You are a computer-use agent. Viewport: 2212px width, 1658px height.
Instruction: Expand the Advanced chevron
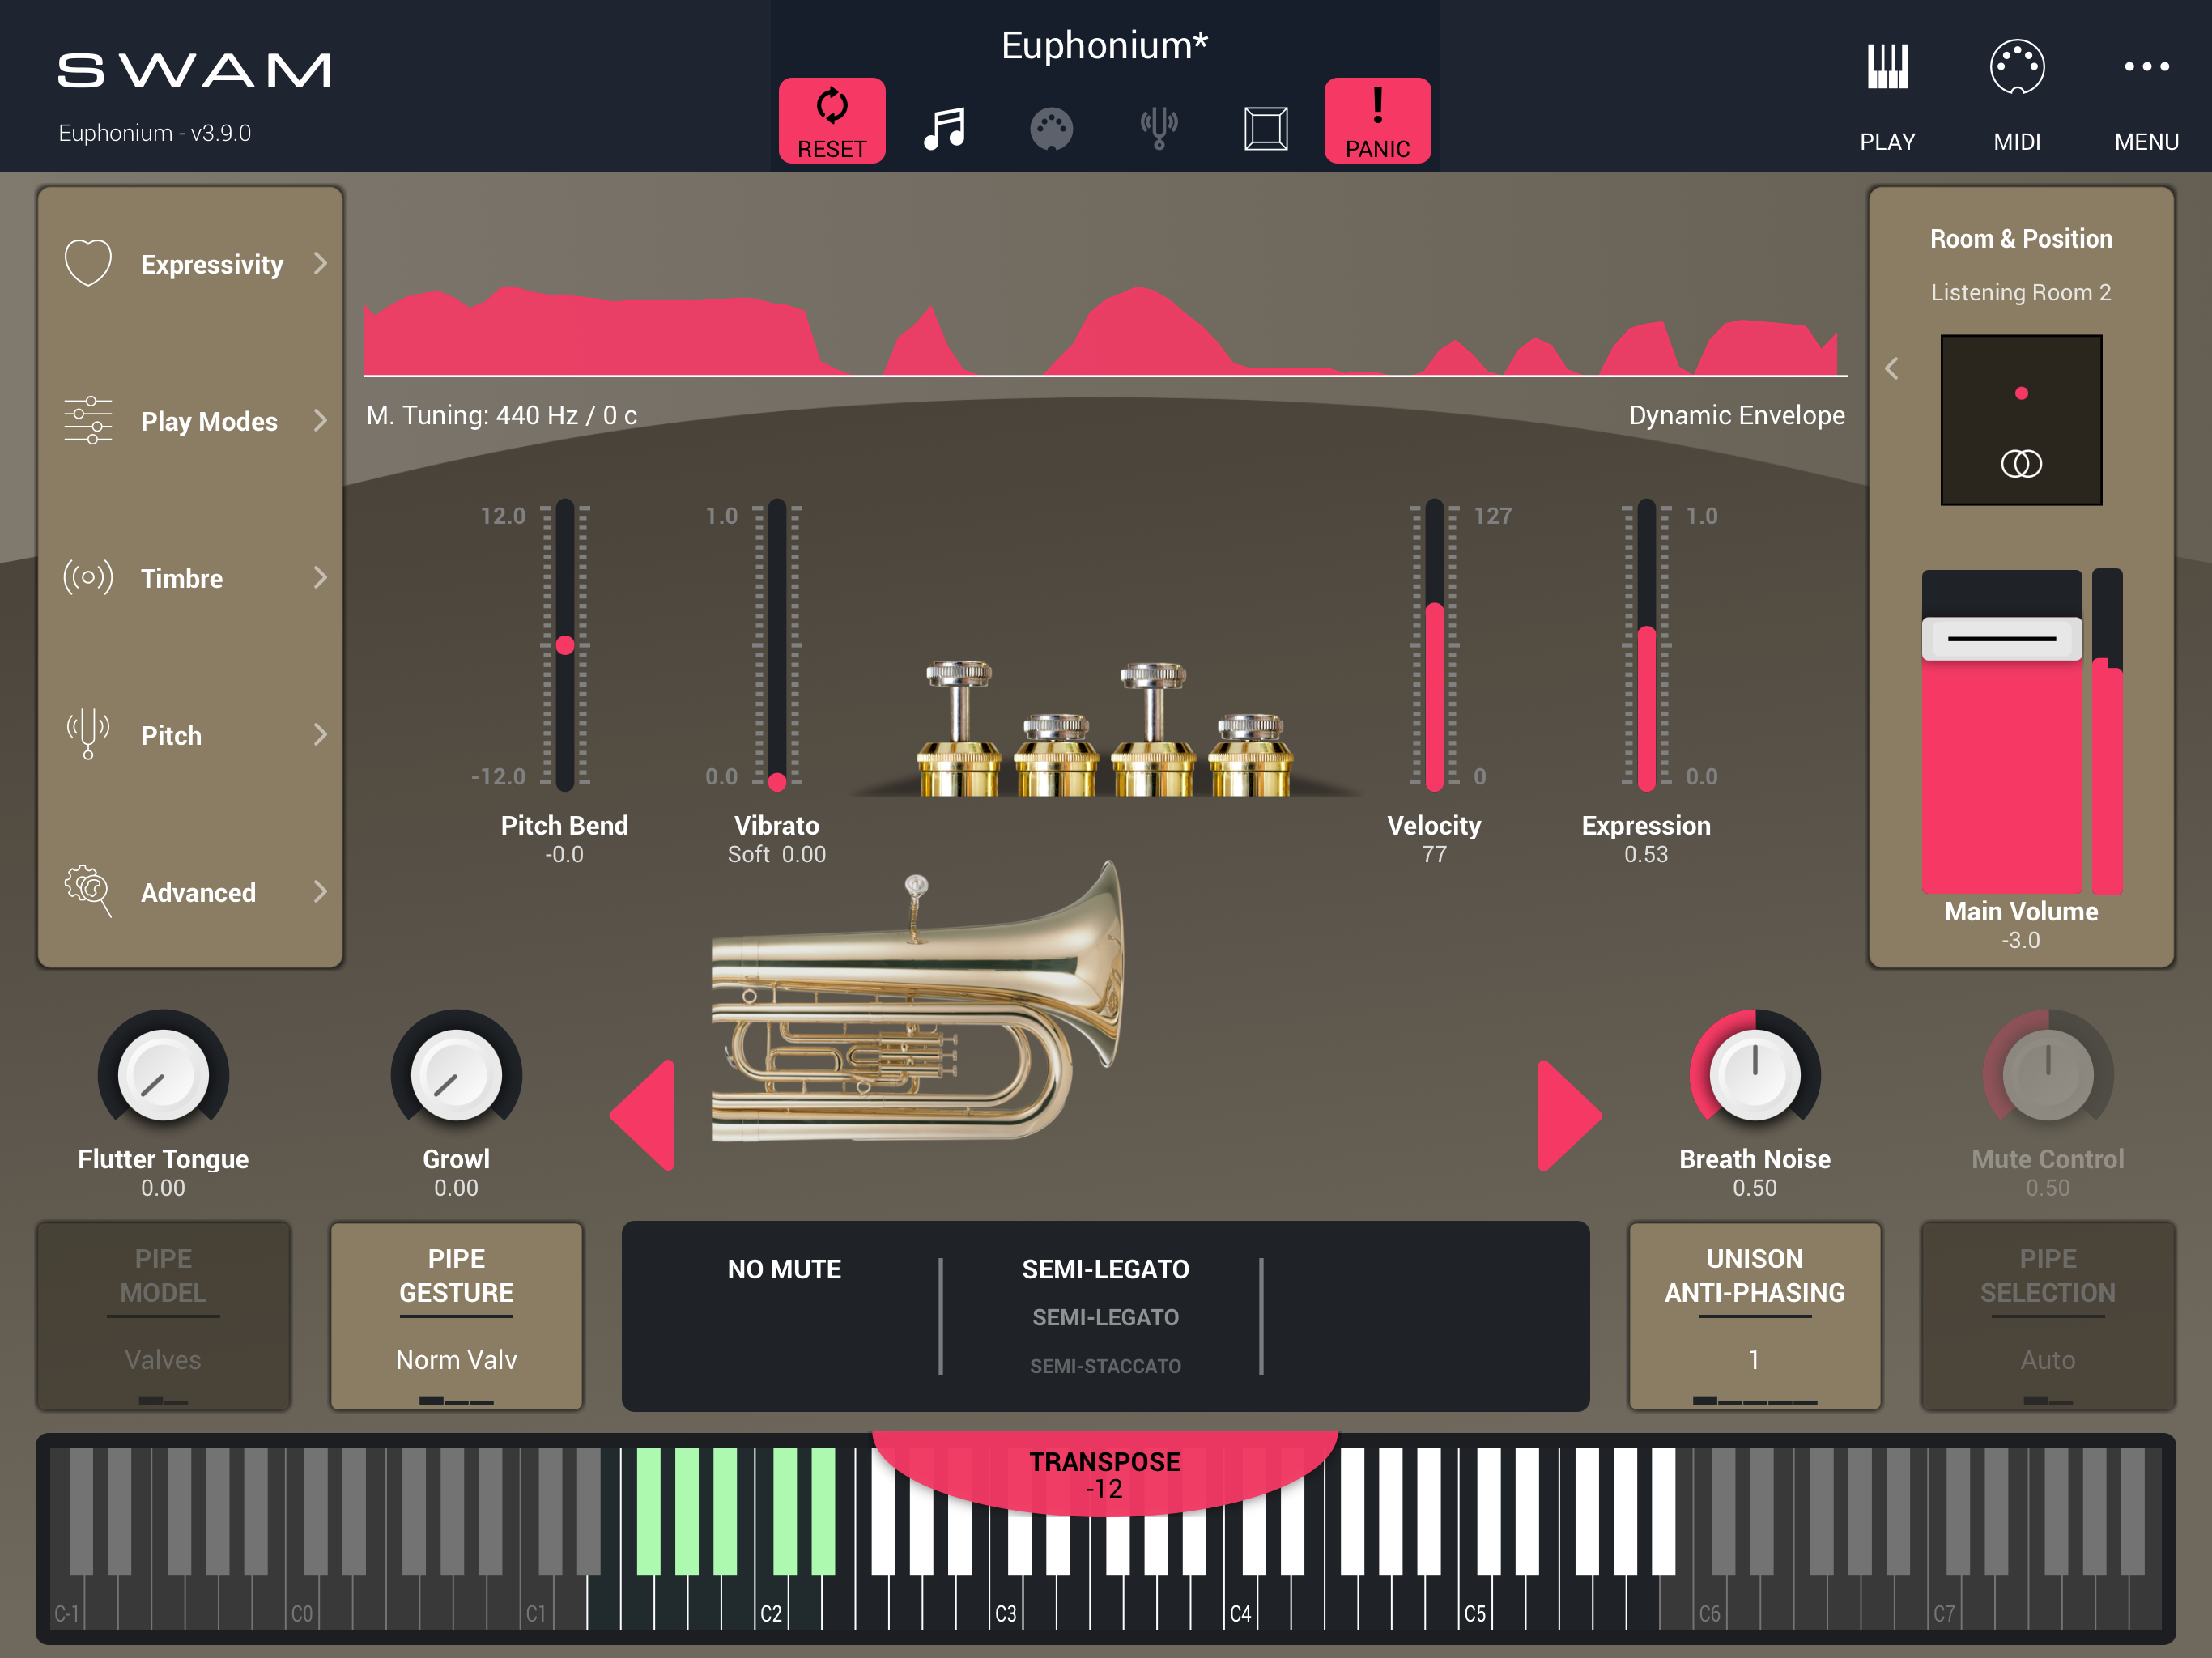coord(320,891)
